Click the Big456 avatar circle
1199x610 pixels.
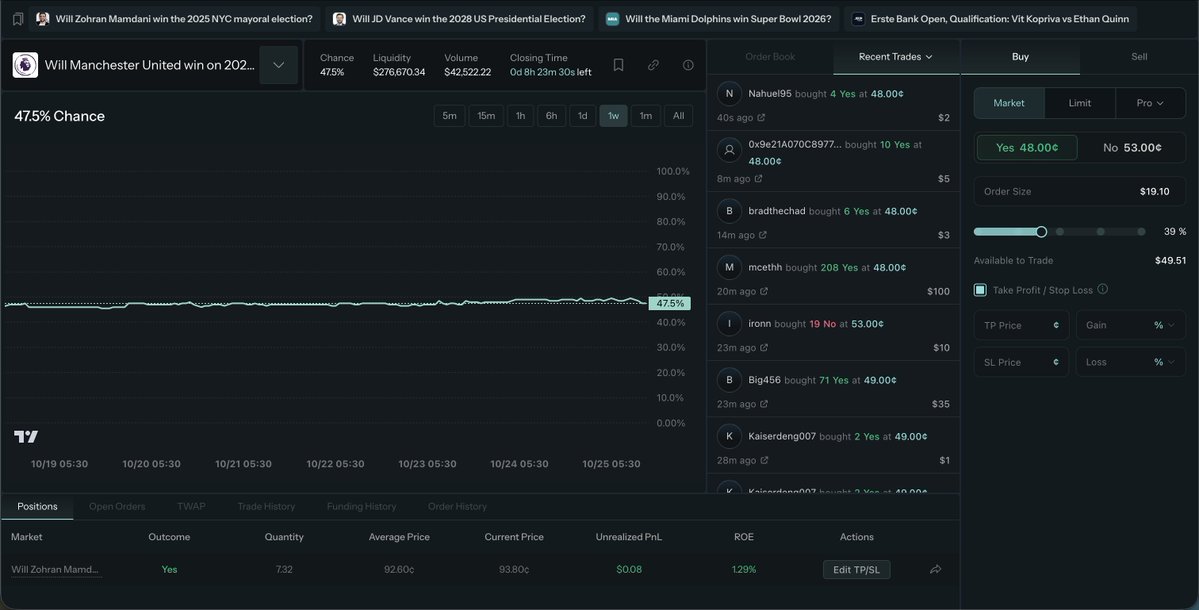(x=729, y=380)
